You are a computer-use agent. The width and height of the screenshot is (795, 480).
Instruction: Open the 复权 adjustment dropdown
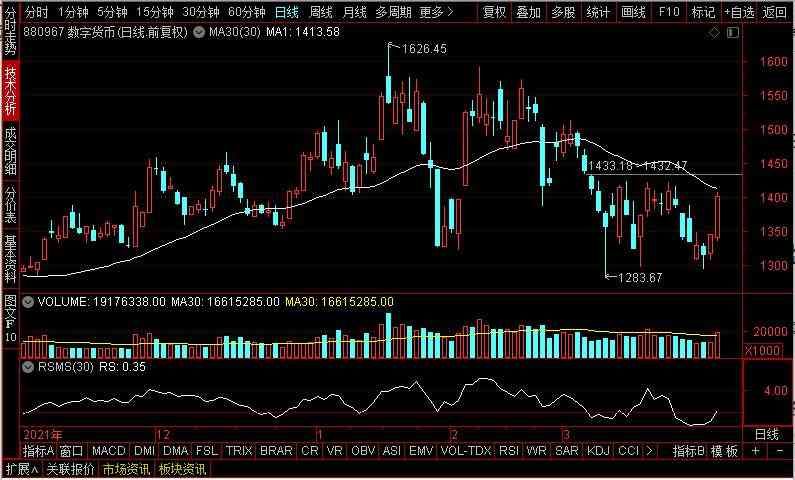coord(495,12)
